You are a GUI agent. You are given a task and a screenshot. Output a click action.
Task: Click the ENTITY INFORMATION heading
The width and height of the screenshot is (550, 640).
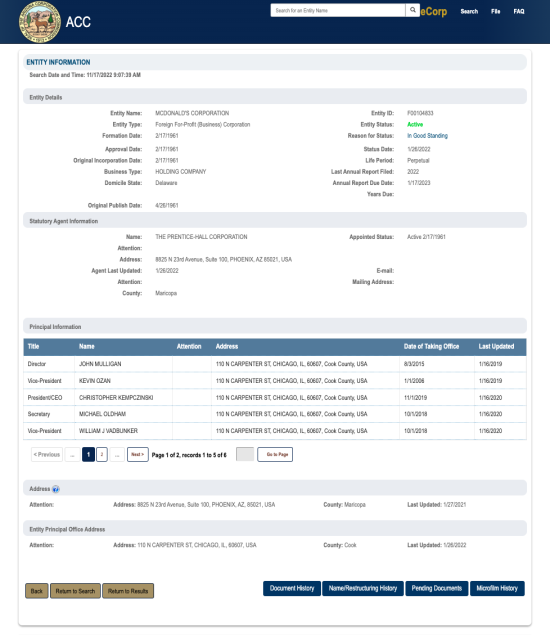coord(58,62)
